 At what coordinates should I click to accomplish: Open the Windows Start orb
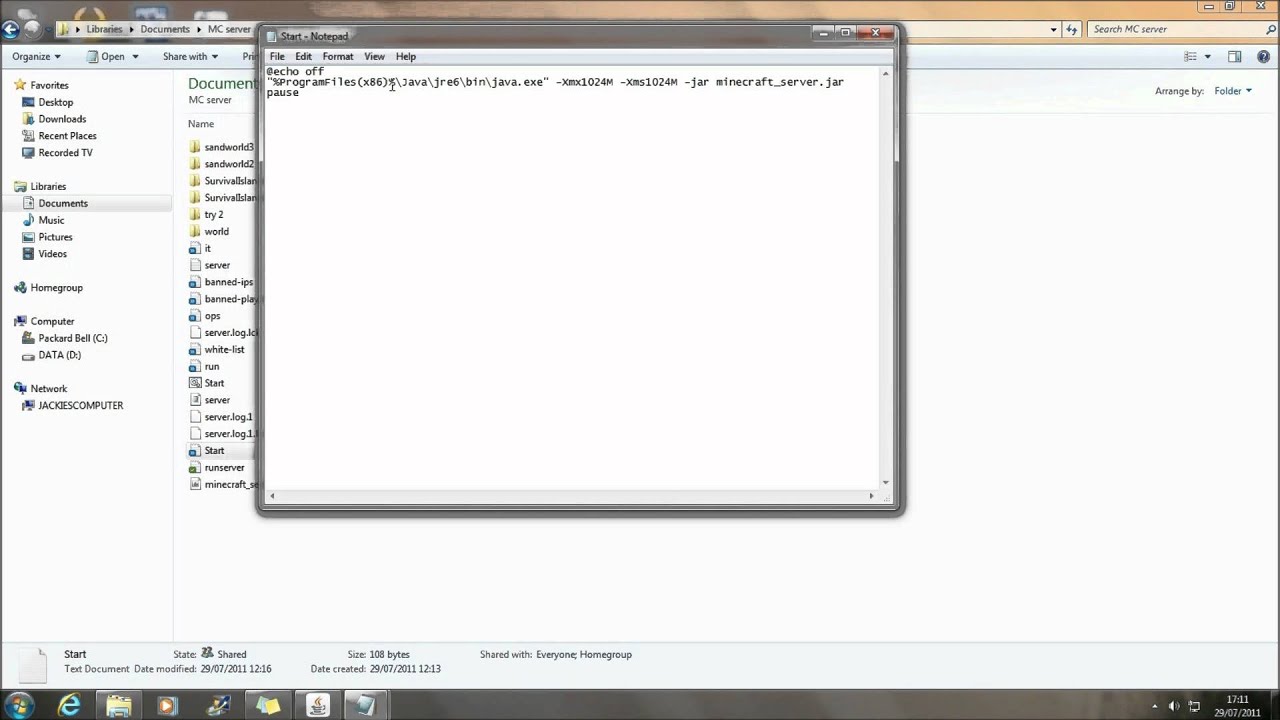coord(20,704)
